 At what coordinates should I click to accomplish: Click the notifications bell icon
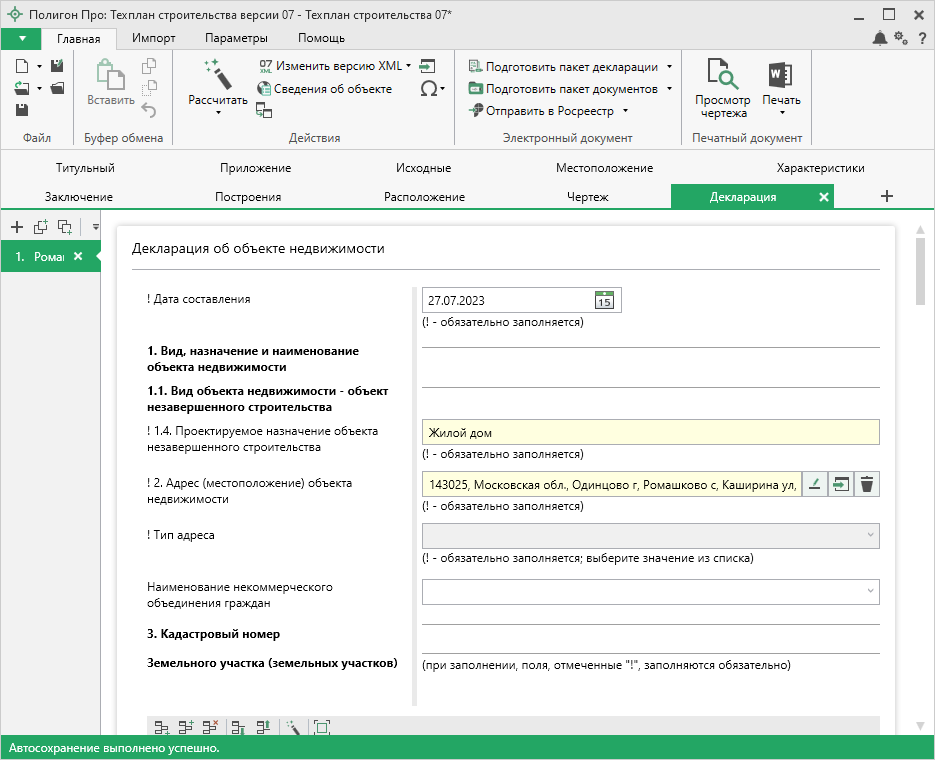pyautogui.click(x=879, y=38)
